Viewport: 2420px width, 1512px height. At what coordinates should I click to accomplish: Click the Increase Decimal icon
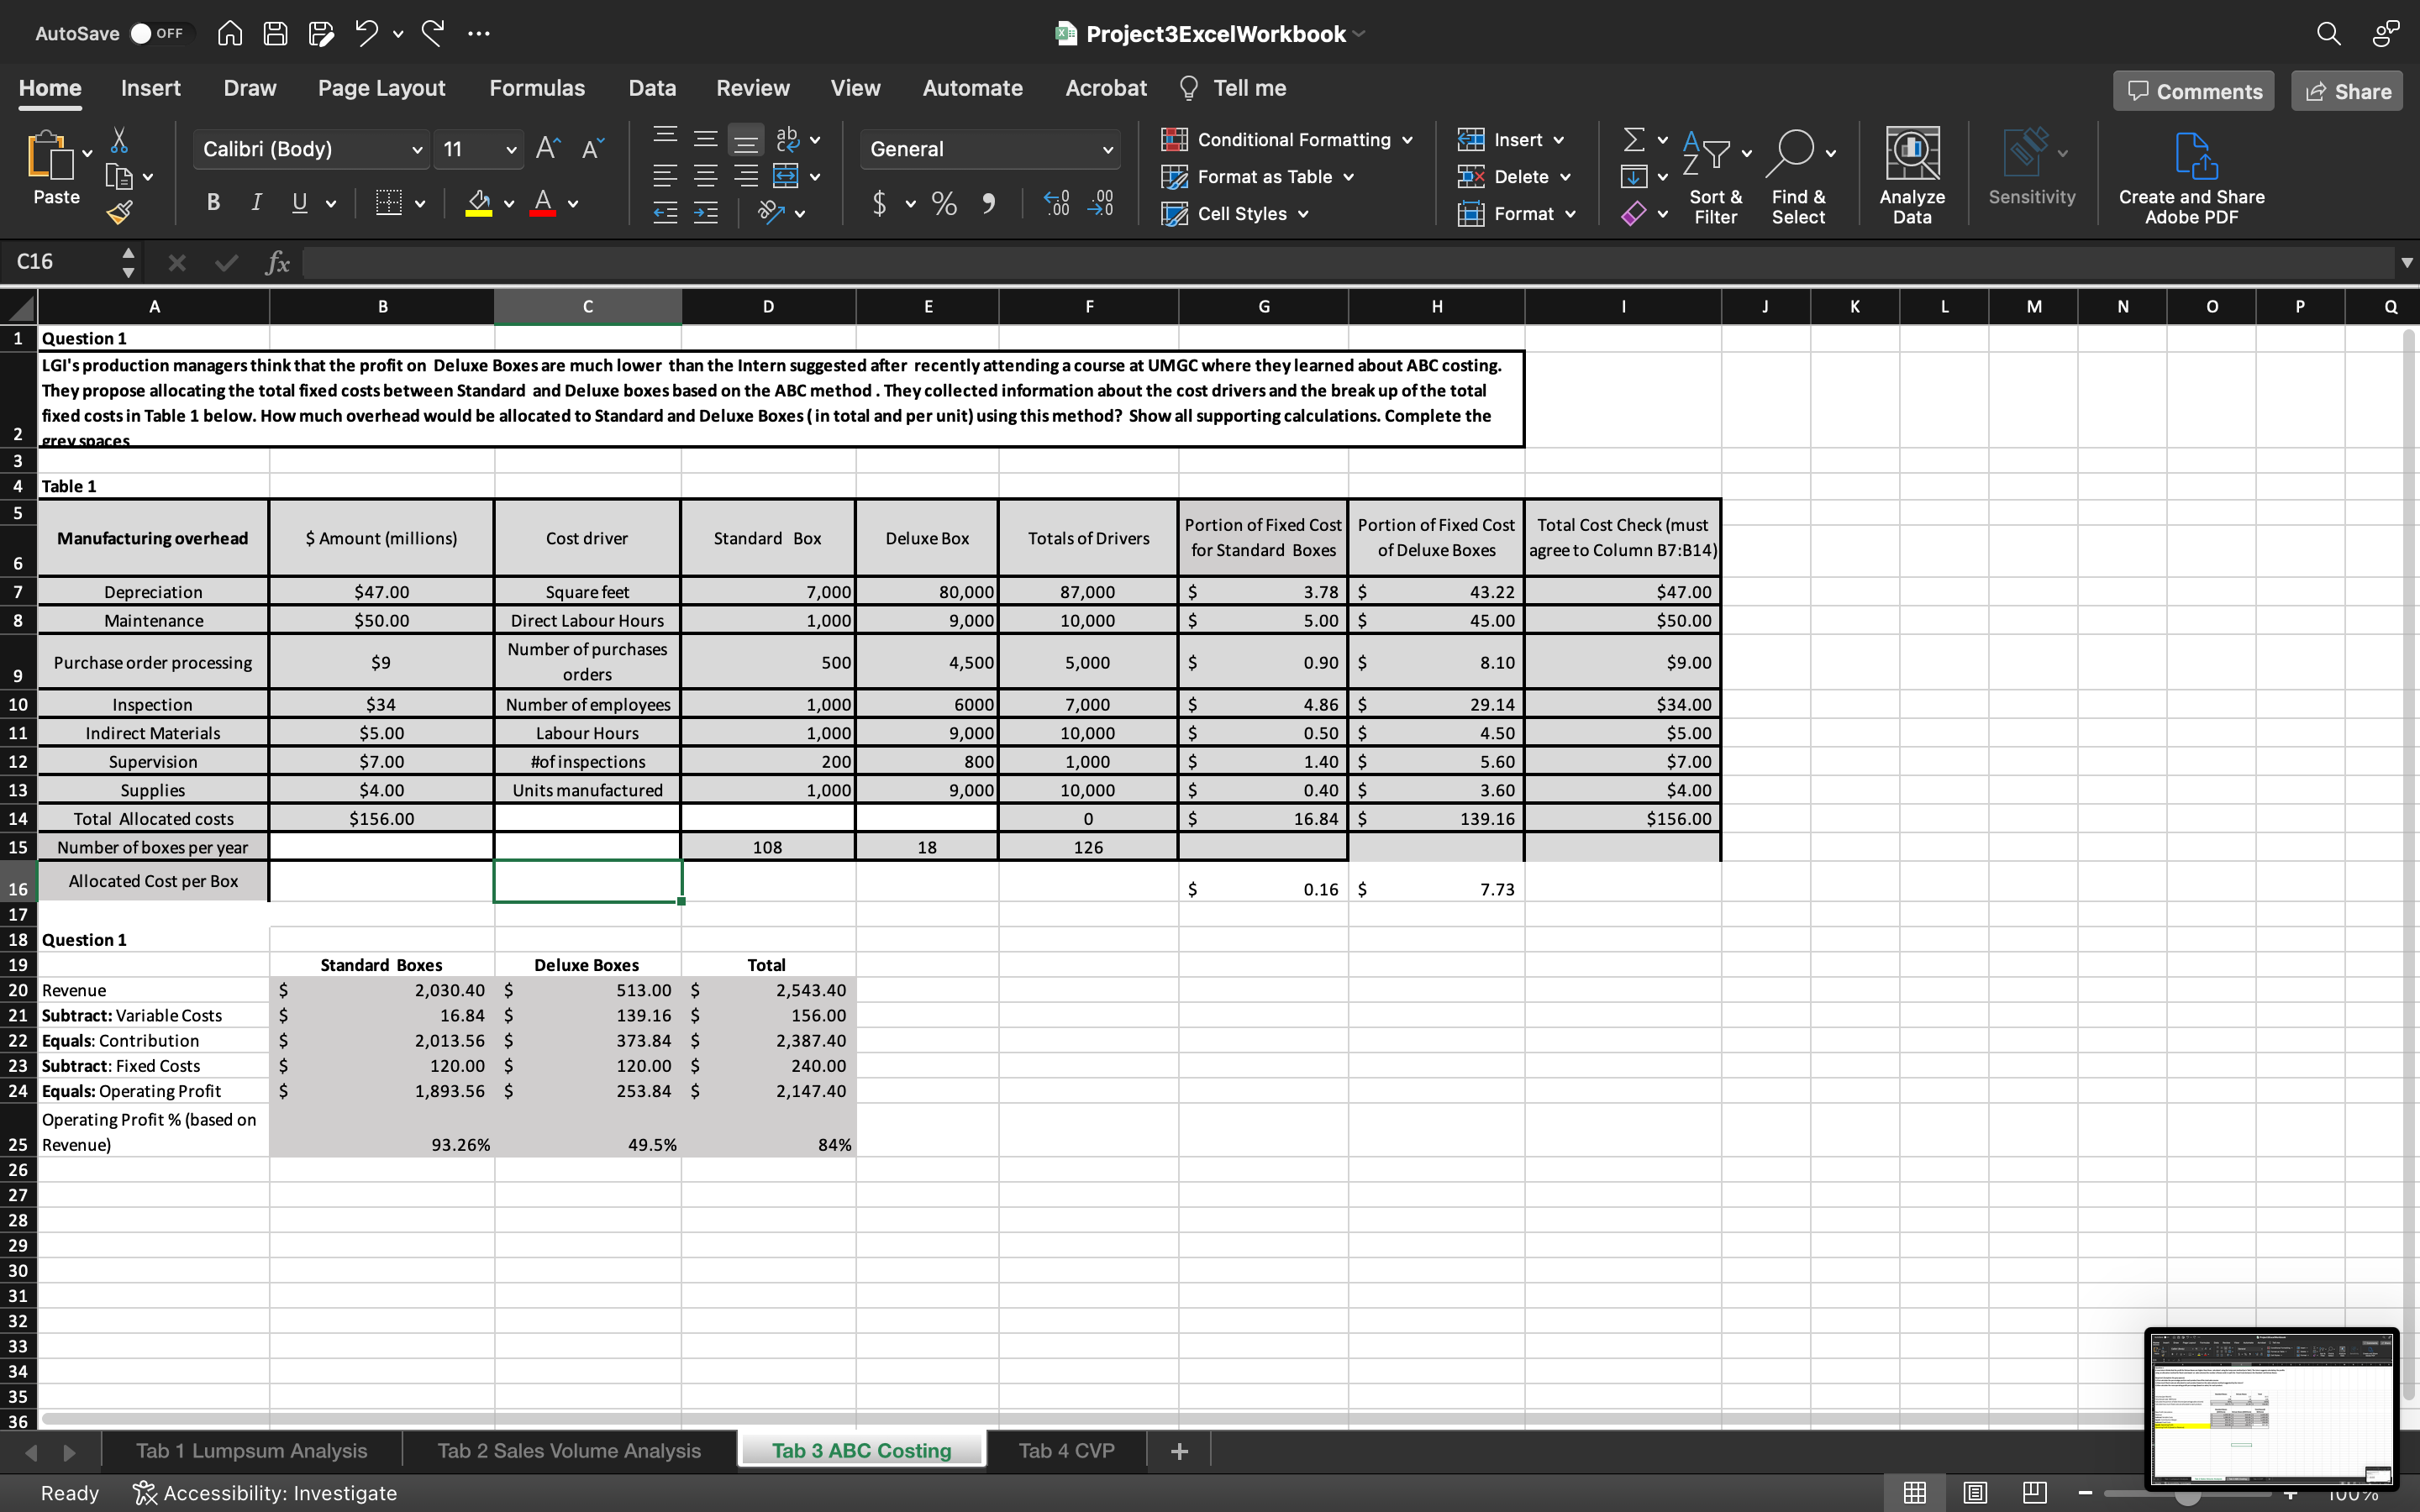pos(1055,203)
